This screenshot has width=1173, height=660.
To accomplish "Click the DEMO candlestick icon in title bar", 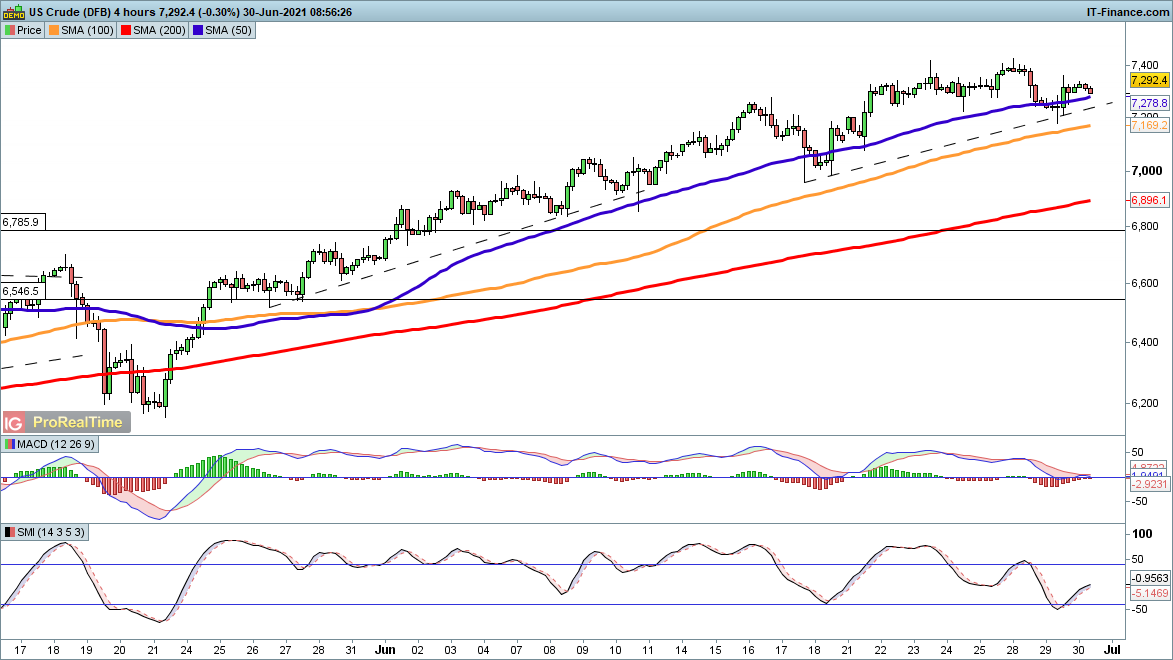I will coord(13,11).
